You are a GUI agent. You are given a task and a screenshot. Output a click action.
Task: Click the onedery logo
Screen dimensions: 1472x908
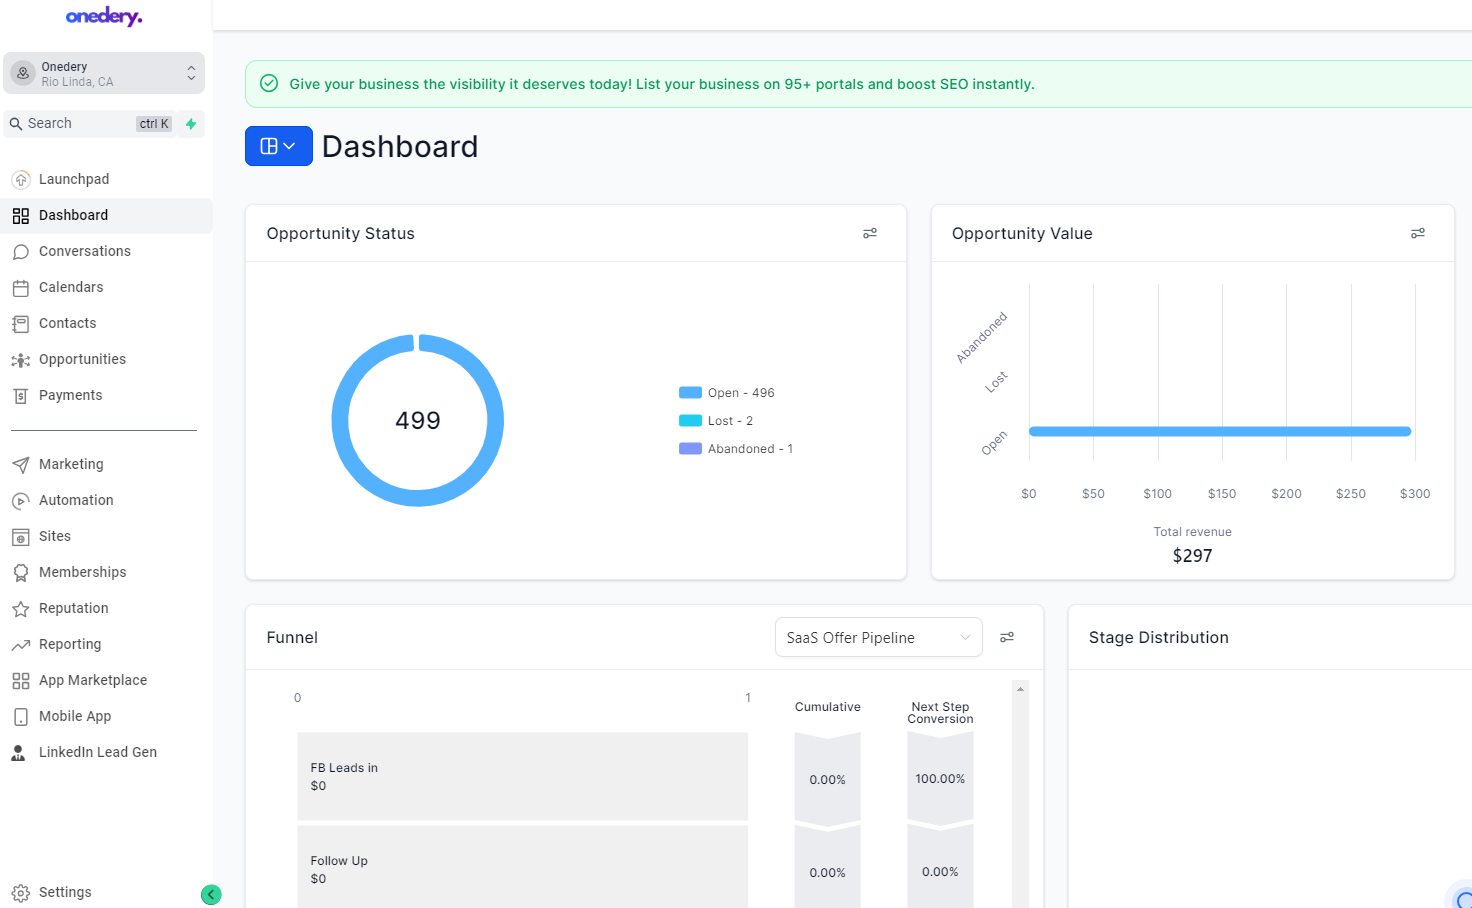104,16
